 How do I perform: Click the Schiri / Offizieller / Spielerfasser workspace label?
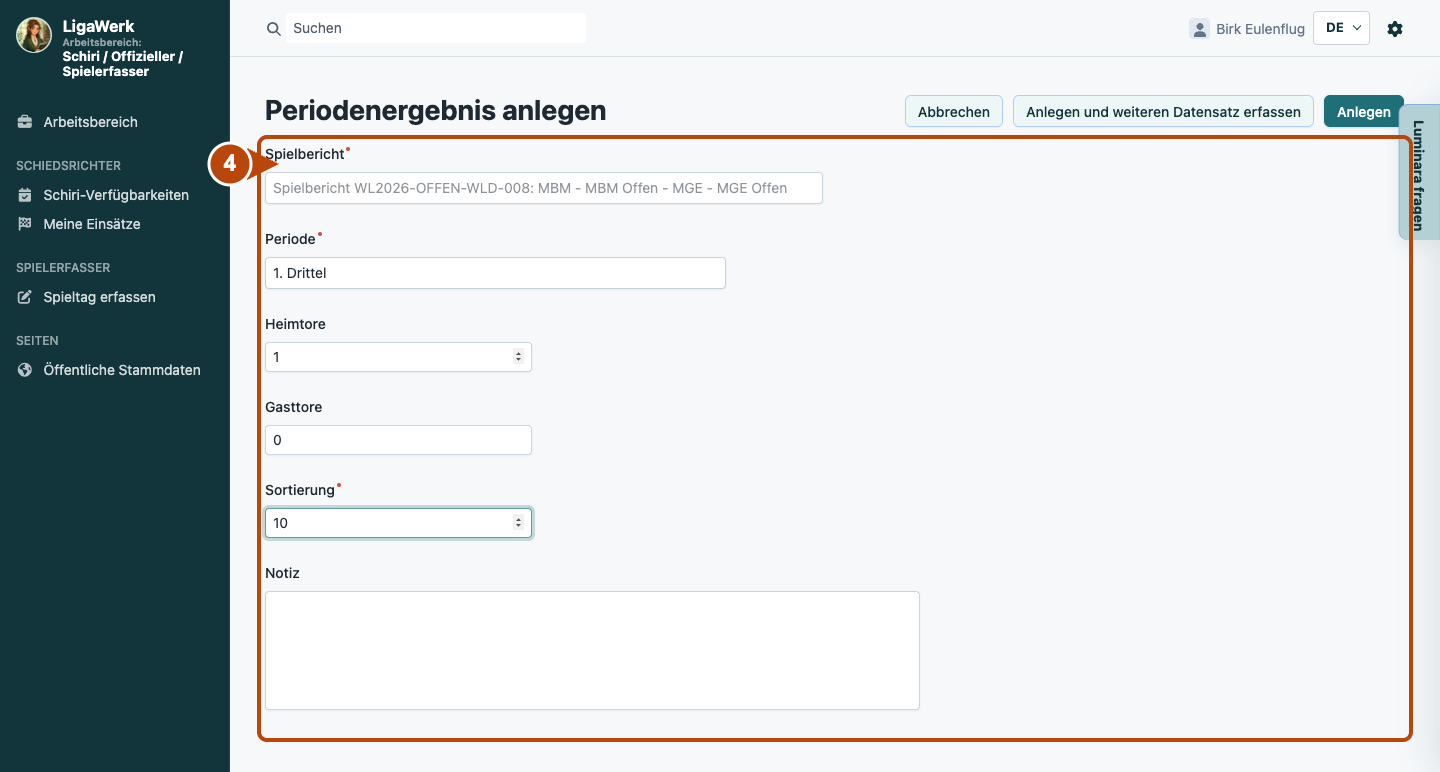[x=122, y=64]
